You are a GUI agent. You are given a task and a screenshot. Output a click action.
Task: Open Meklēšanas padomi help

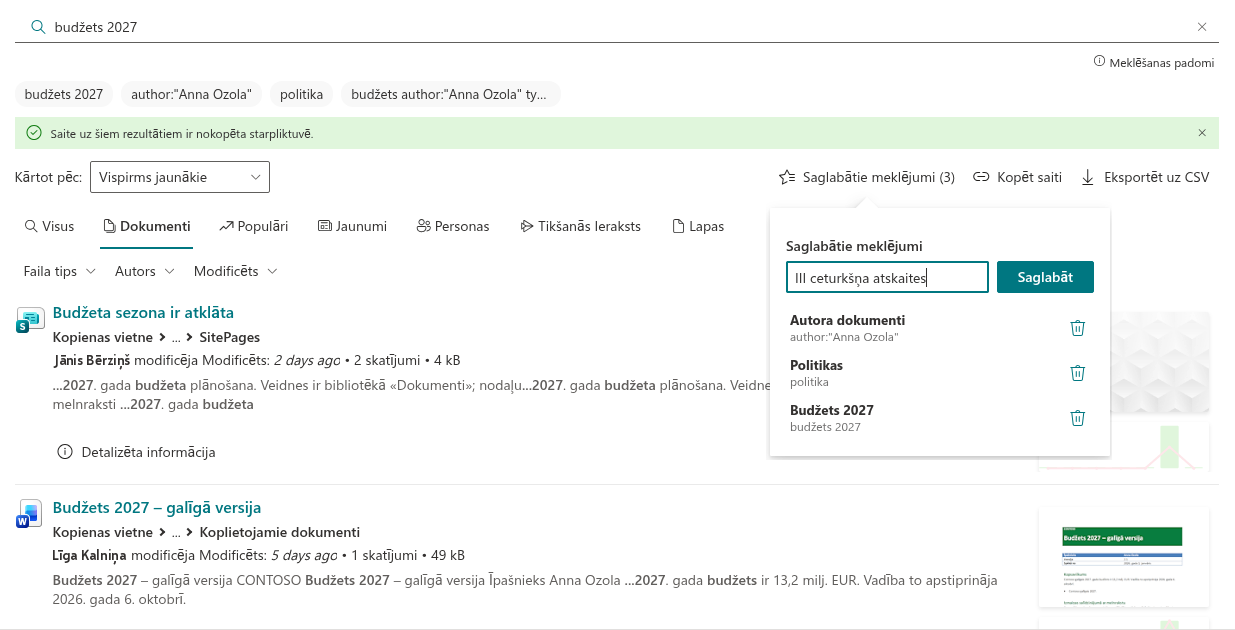click(x=1154, y=62)
